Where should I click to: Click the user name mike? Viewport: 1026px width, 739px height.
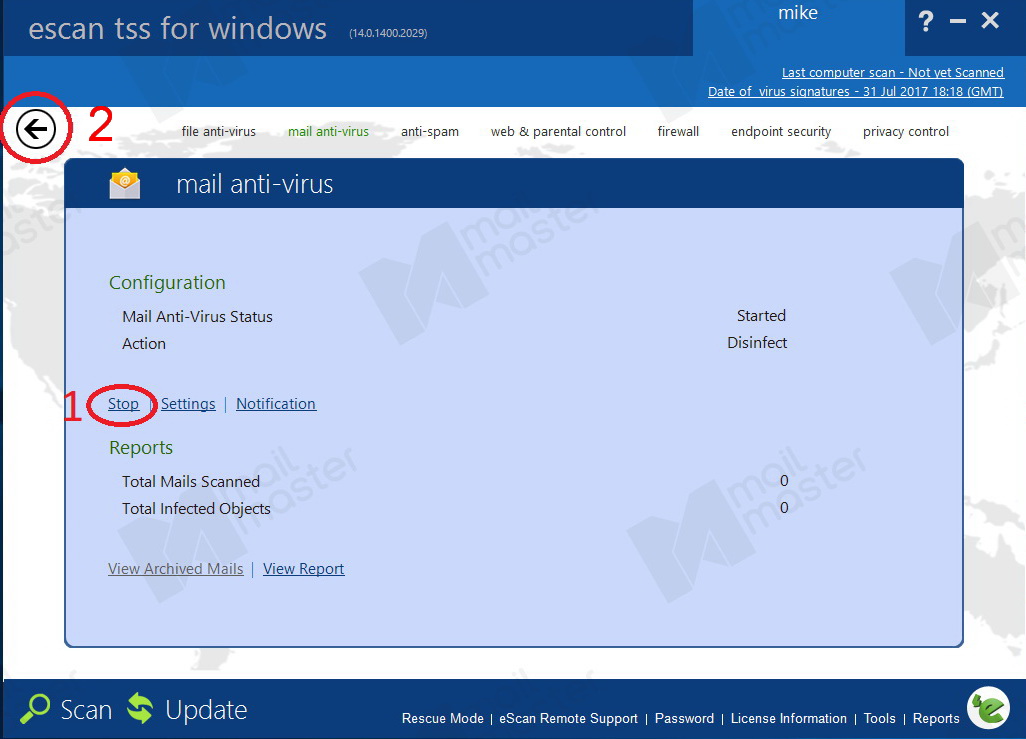(798, 13)
